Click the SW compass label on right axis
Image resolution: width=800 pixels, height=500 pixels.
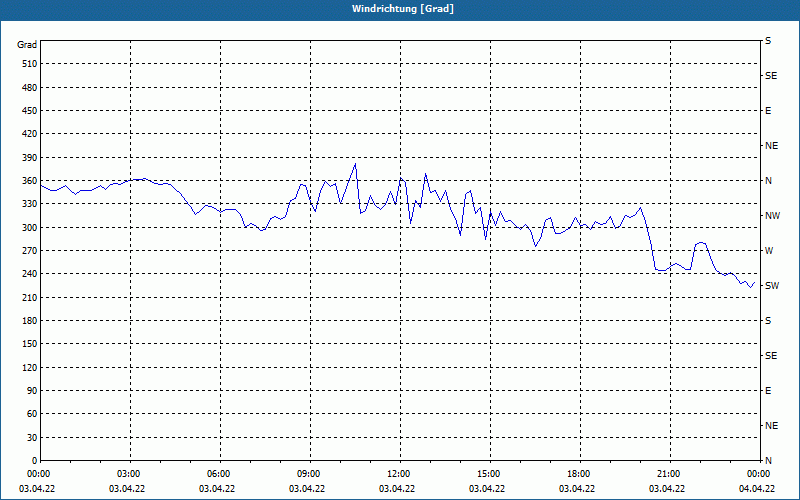pyautogui.click(x=772, y=286)
